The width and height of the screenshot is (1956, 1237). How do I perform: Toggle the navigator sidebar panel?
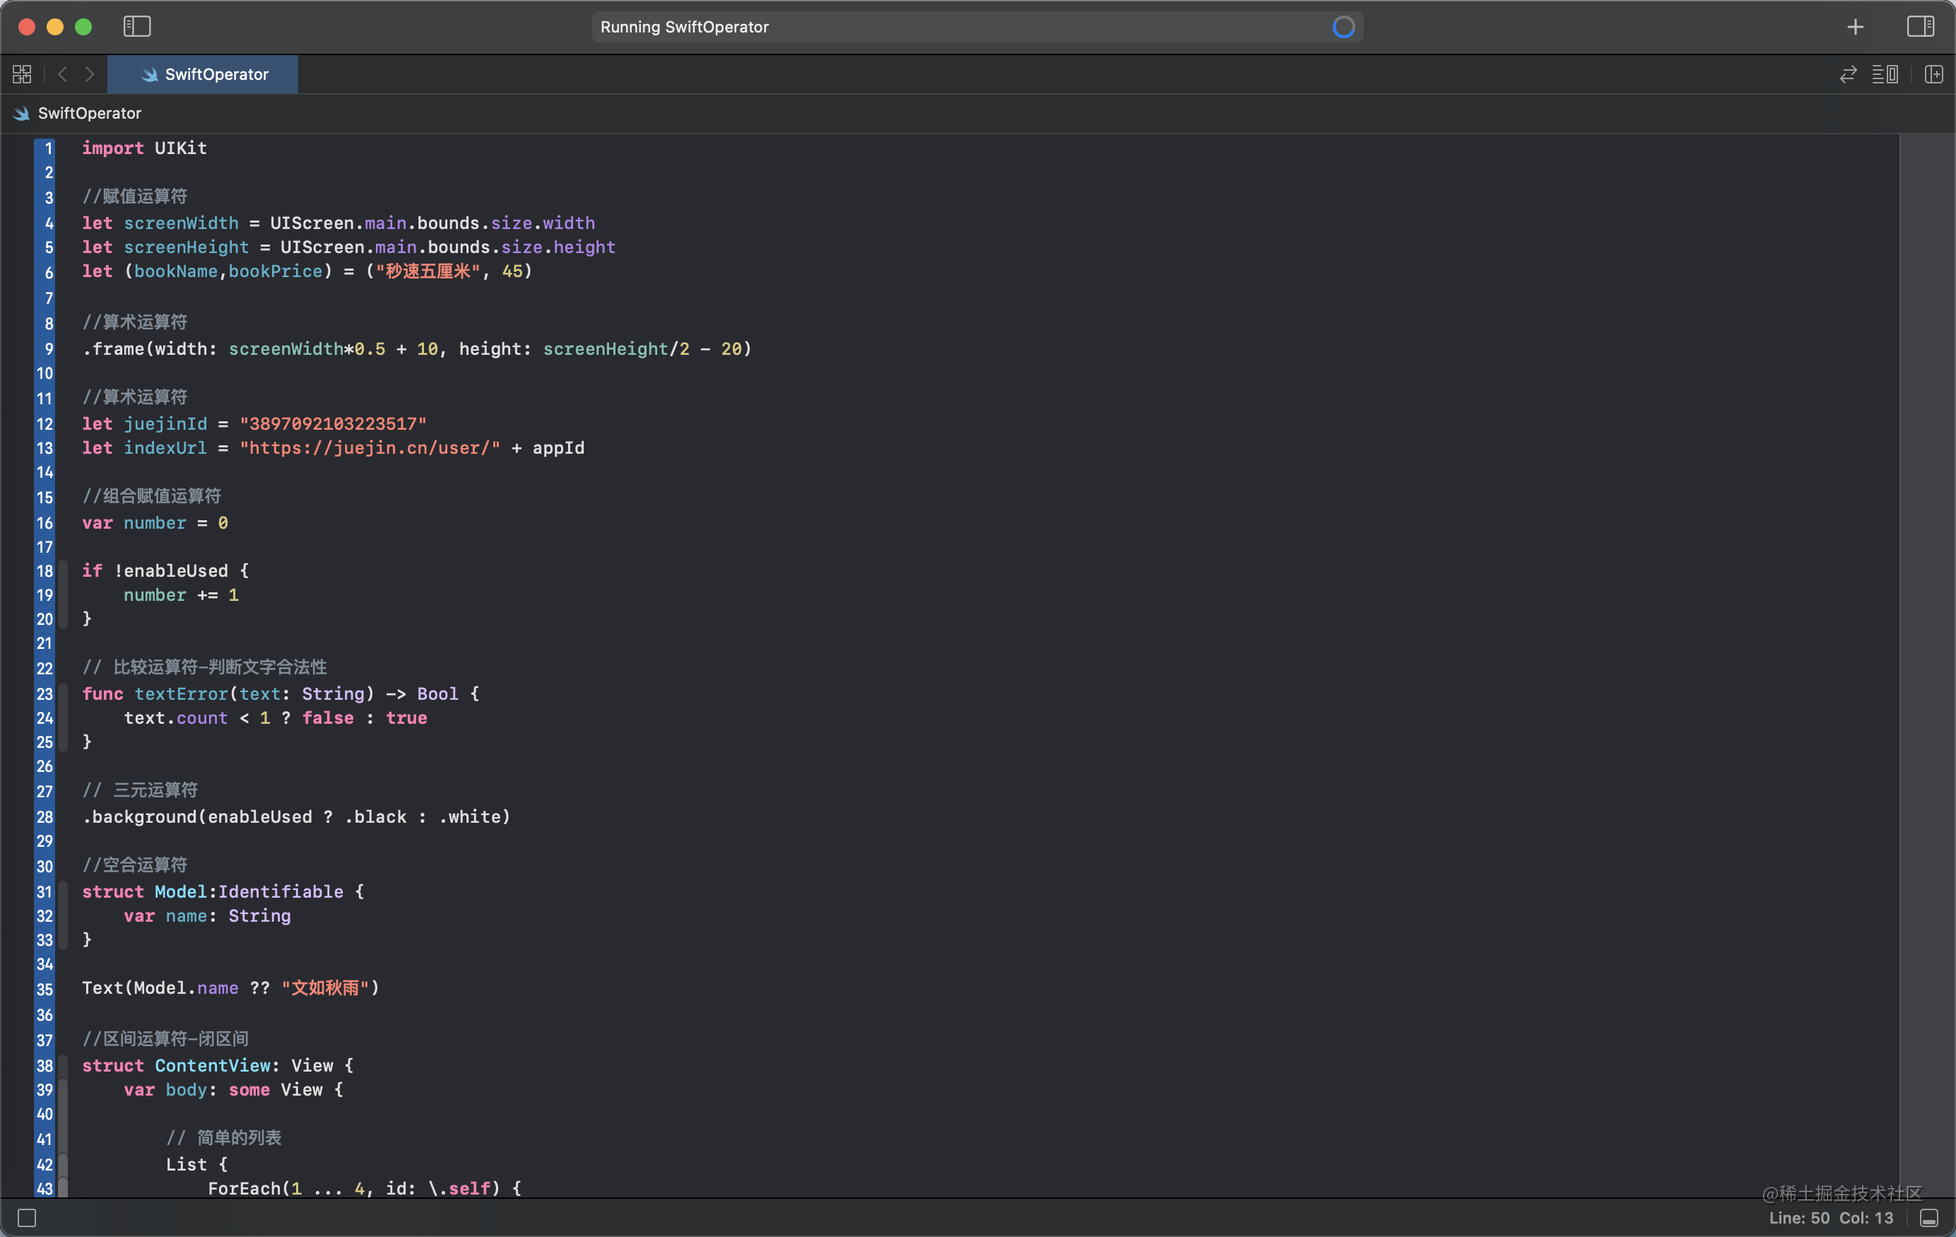click(137, 26)
